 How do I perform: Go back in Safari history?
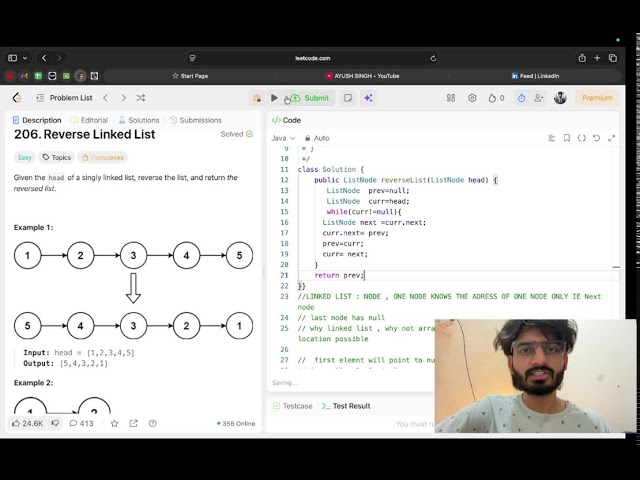[x=44, y=58]
